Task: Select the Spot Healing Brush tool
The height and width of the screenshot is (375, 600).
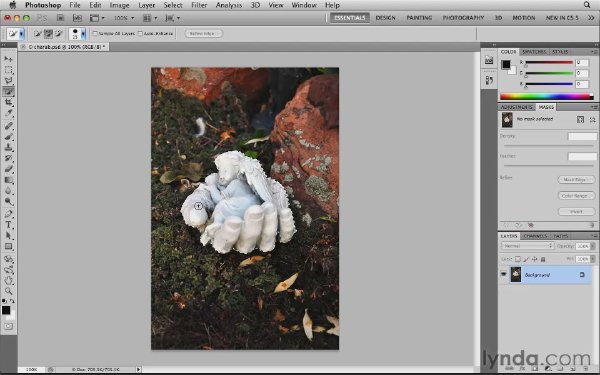Action: point(8,126)
